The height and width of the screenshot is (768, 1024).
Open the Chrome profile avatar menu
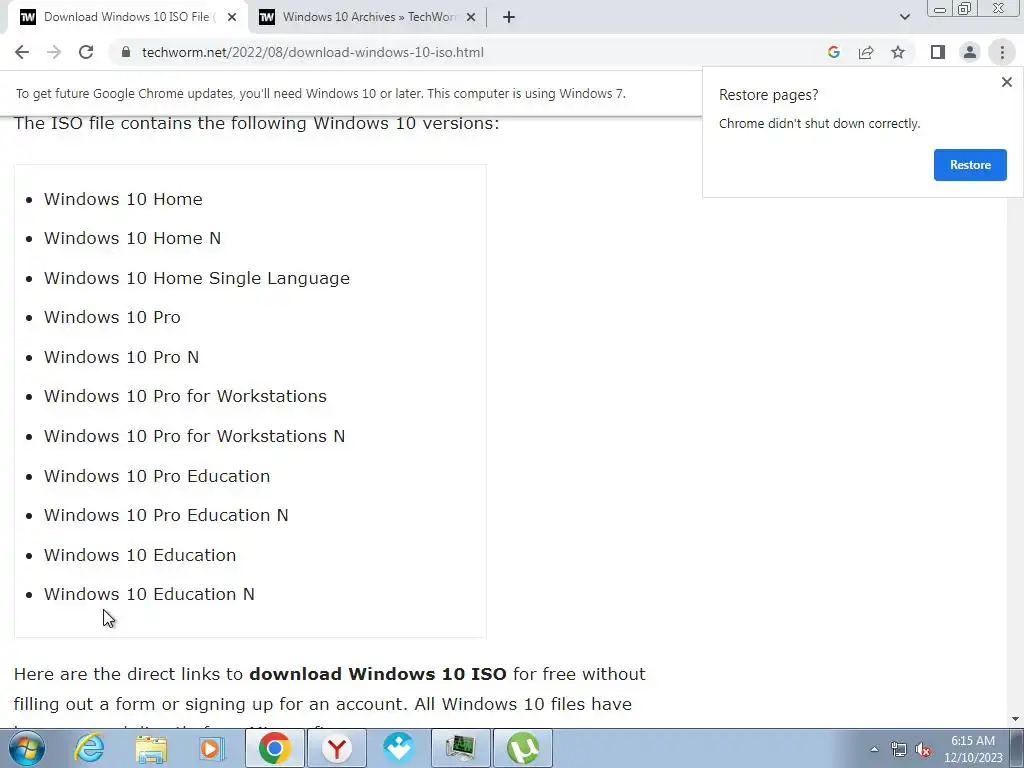coord(970,52)
